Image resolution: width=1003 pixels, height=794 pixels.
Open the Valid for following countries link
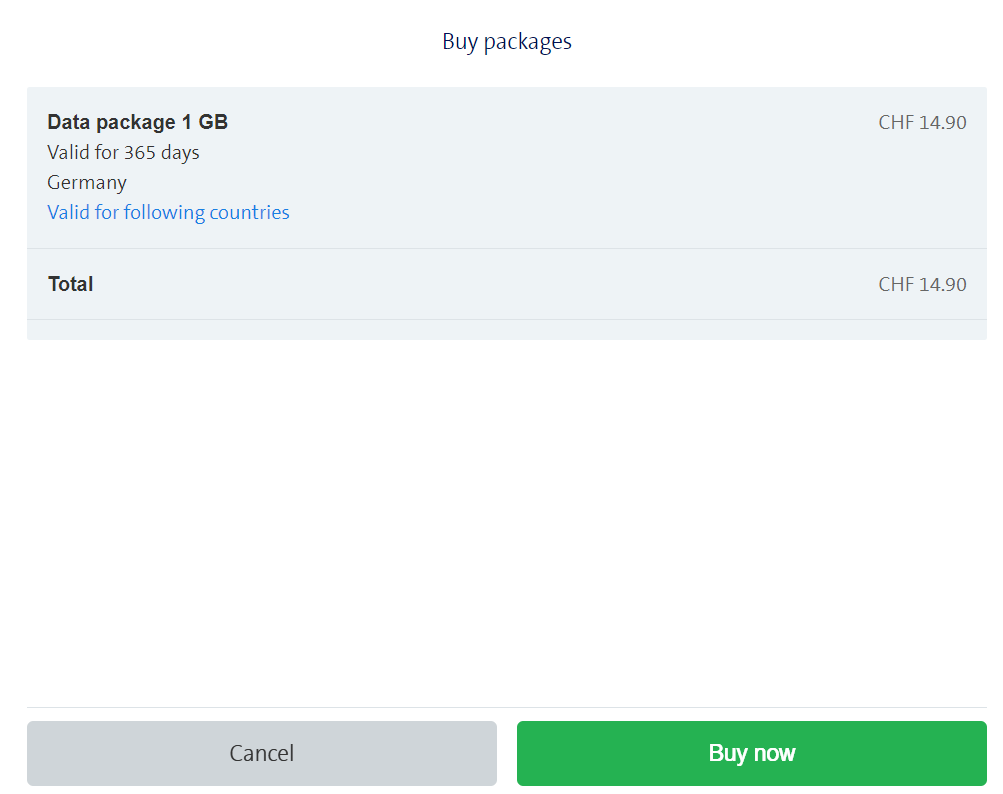[x=168, y=212]
